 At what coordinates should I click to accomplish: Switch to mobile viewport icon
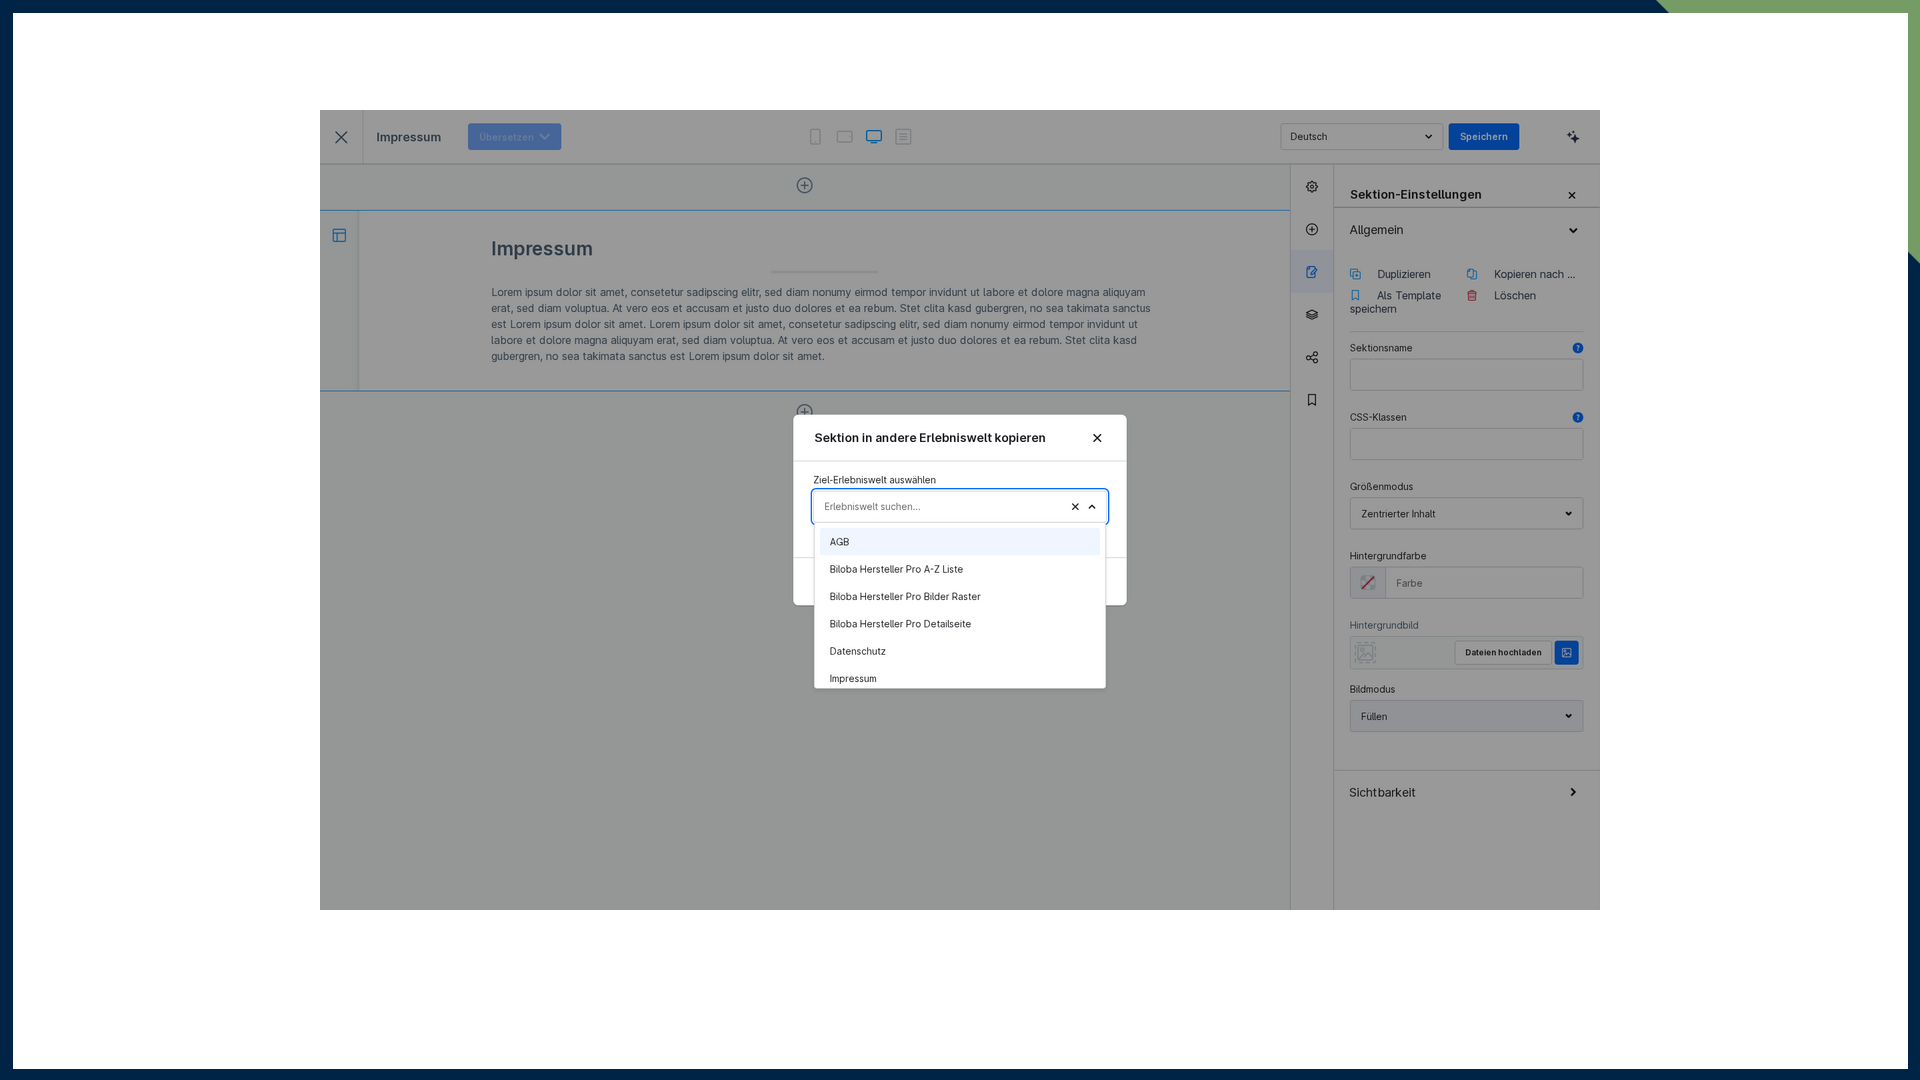coord(815,137)
